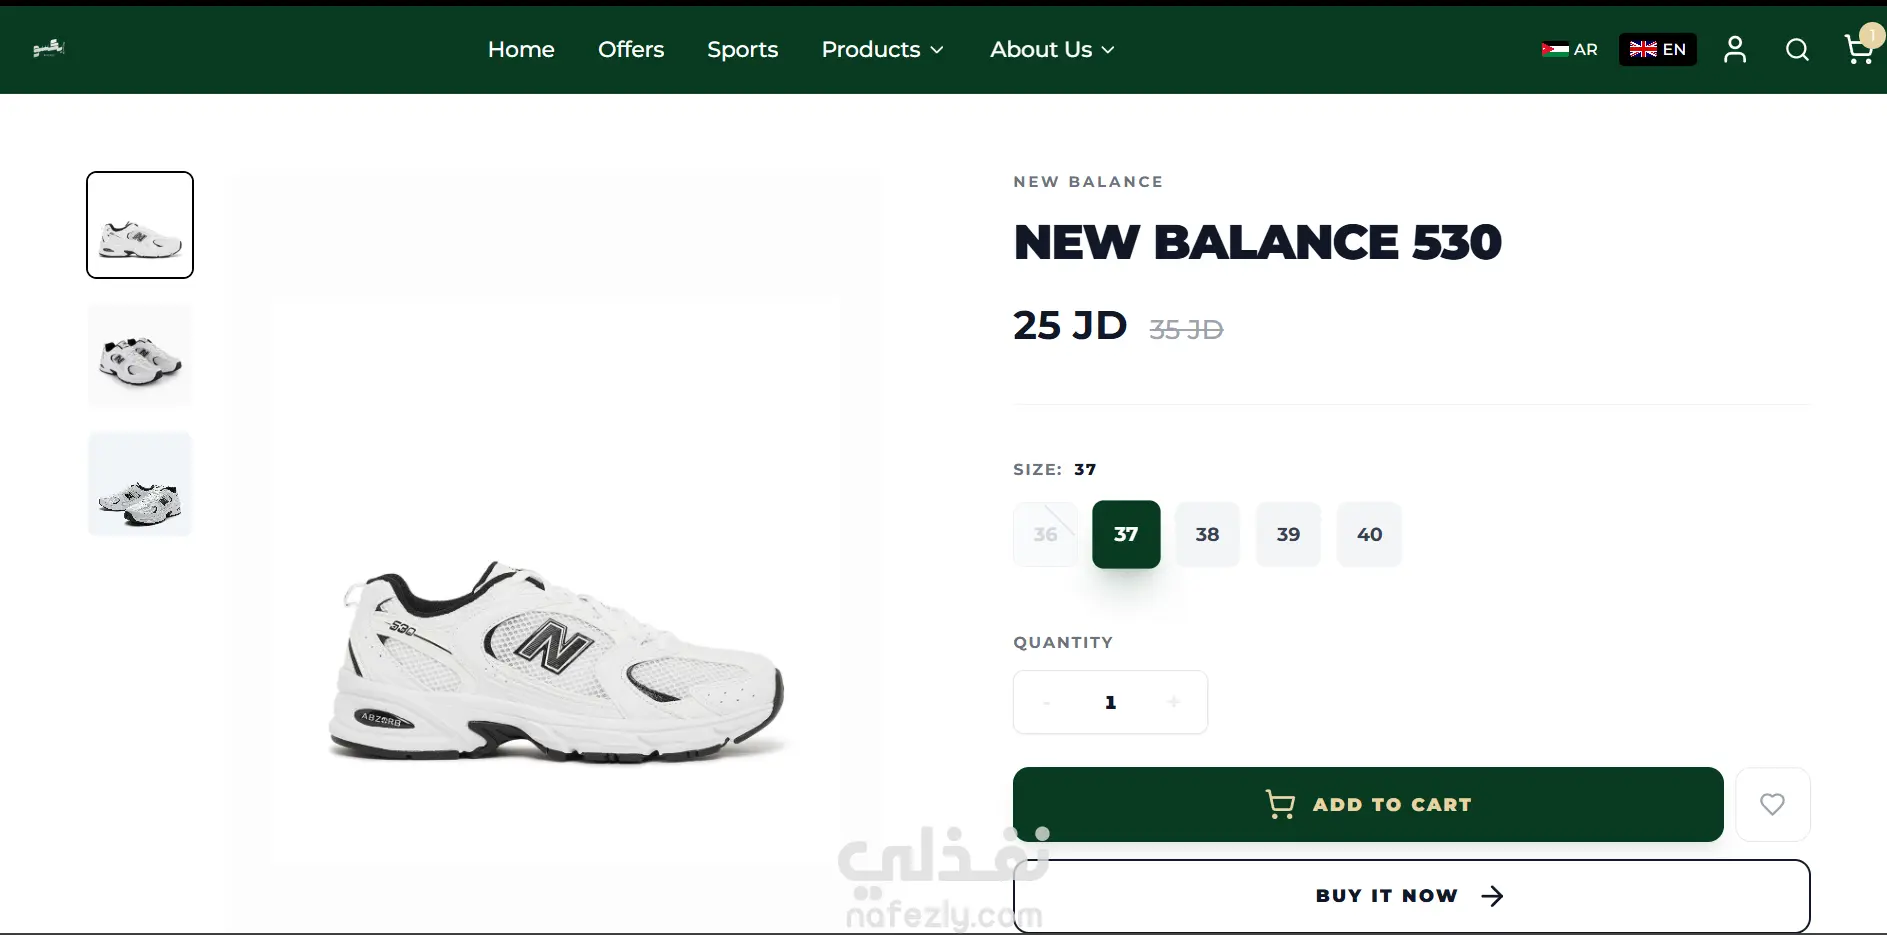Decrease quantity with the minus button
The image size is (1887, 935).
pos(1046,702)
